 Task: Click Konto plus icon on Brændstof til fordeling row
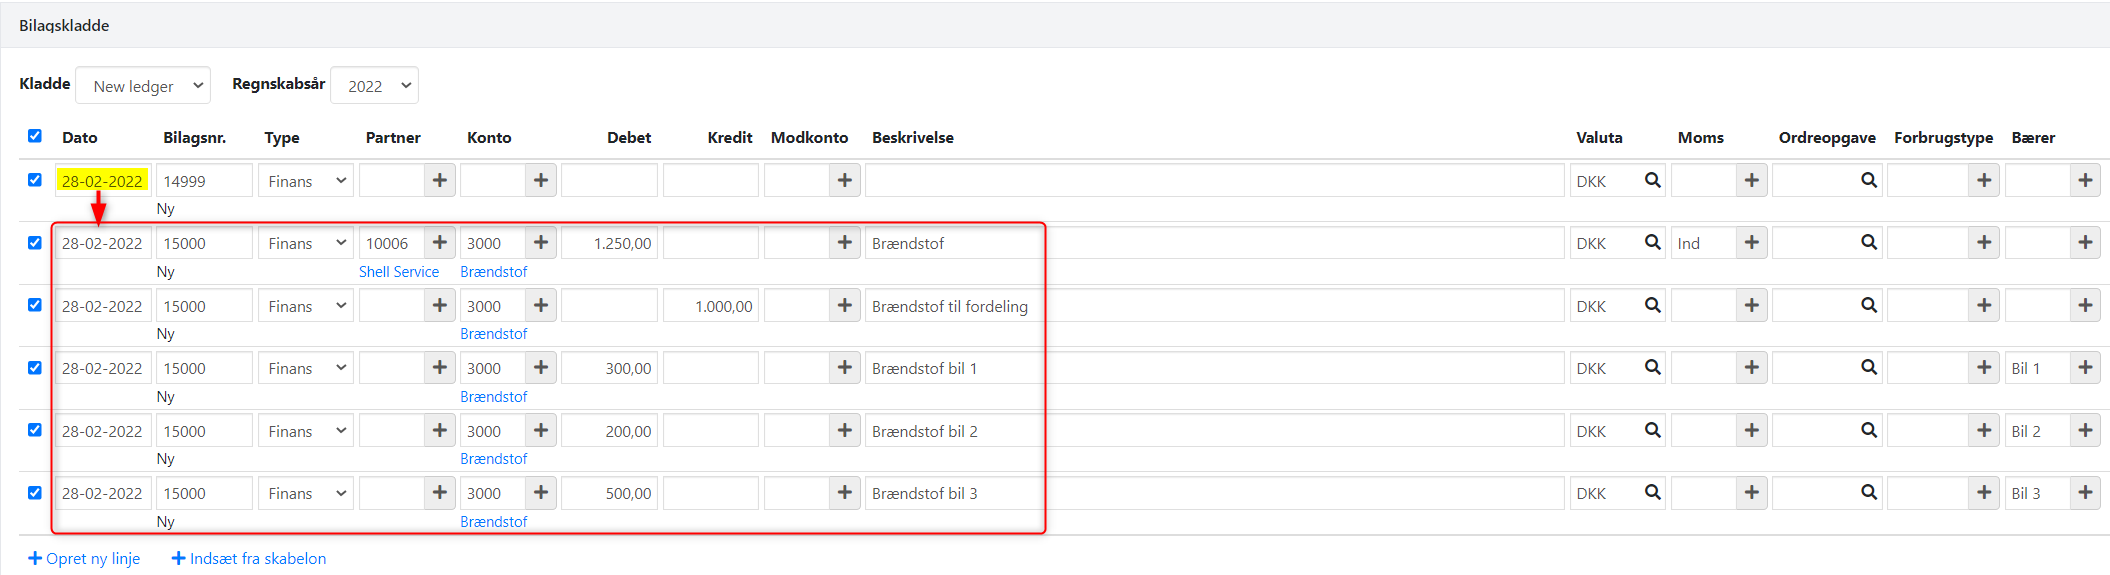coord(541,306)
